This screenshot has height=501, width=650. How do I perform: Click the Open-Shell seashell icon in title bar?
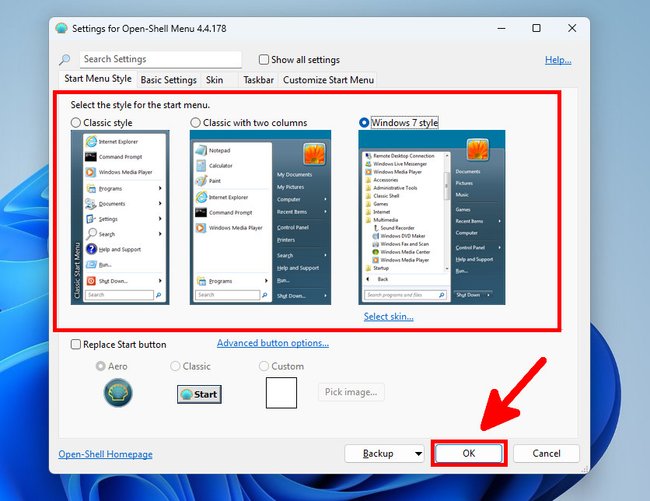61,28
